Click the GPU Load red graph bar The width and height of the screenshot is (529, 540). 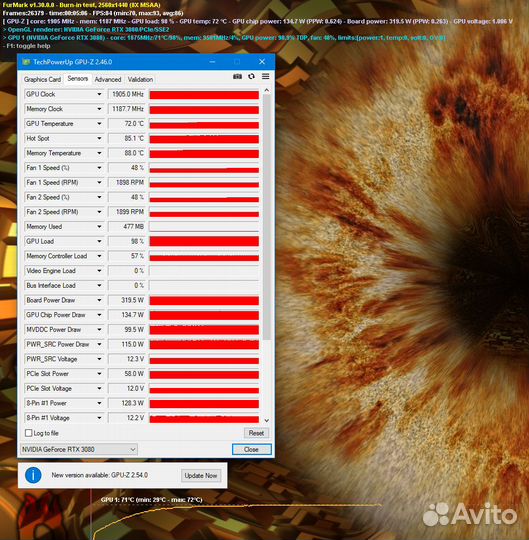pyautogui.click(x=204, y=241)
